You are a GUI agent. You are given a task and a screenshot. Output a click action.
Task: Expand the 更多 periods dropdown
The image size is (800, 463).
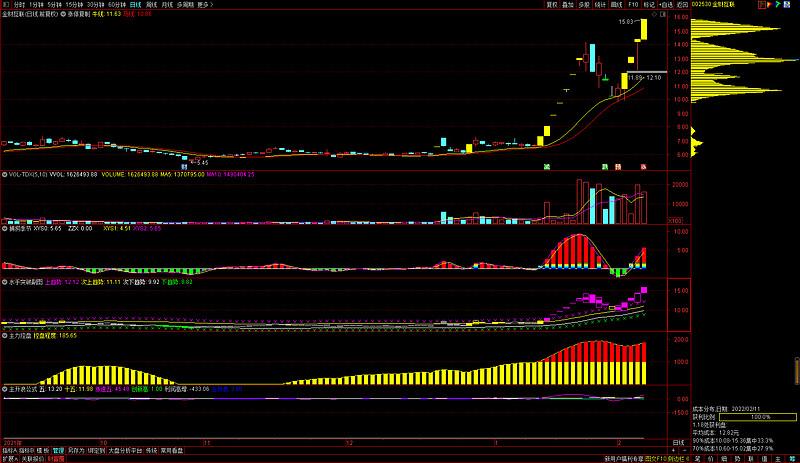205,4
